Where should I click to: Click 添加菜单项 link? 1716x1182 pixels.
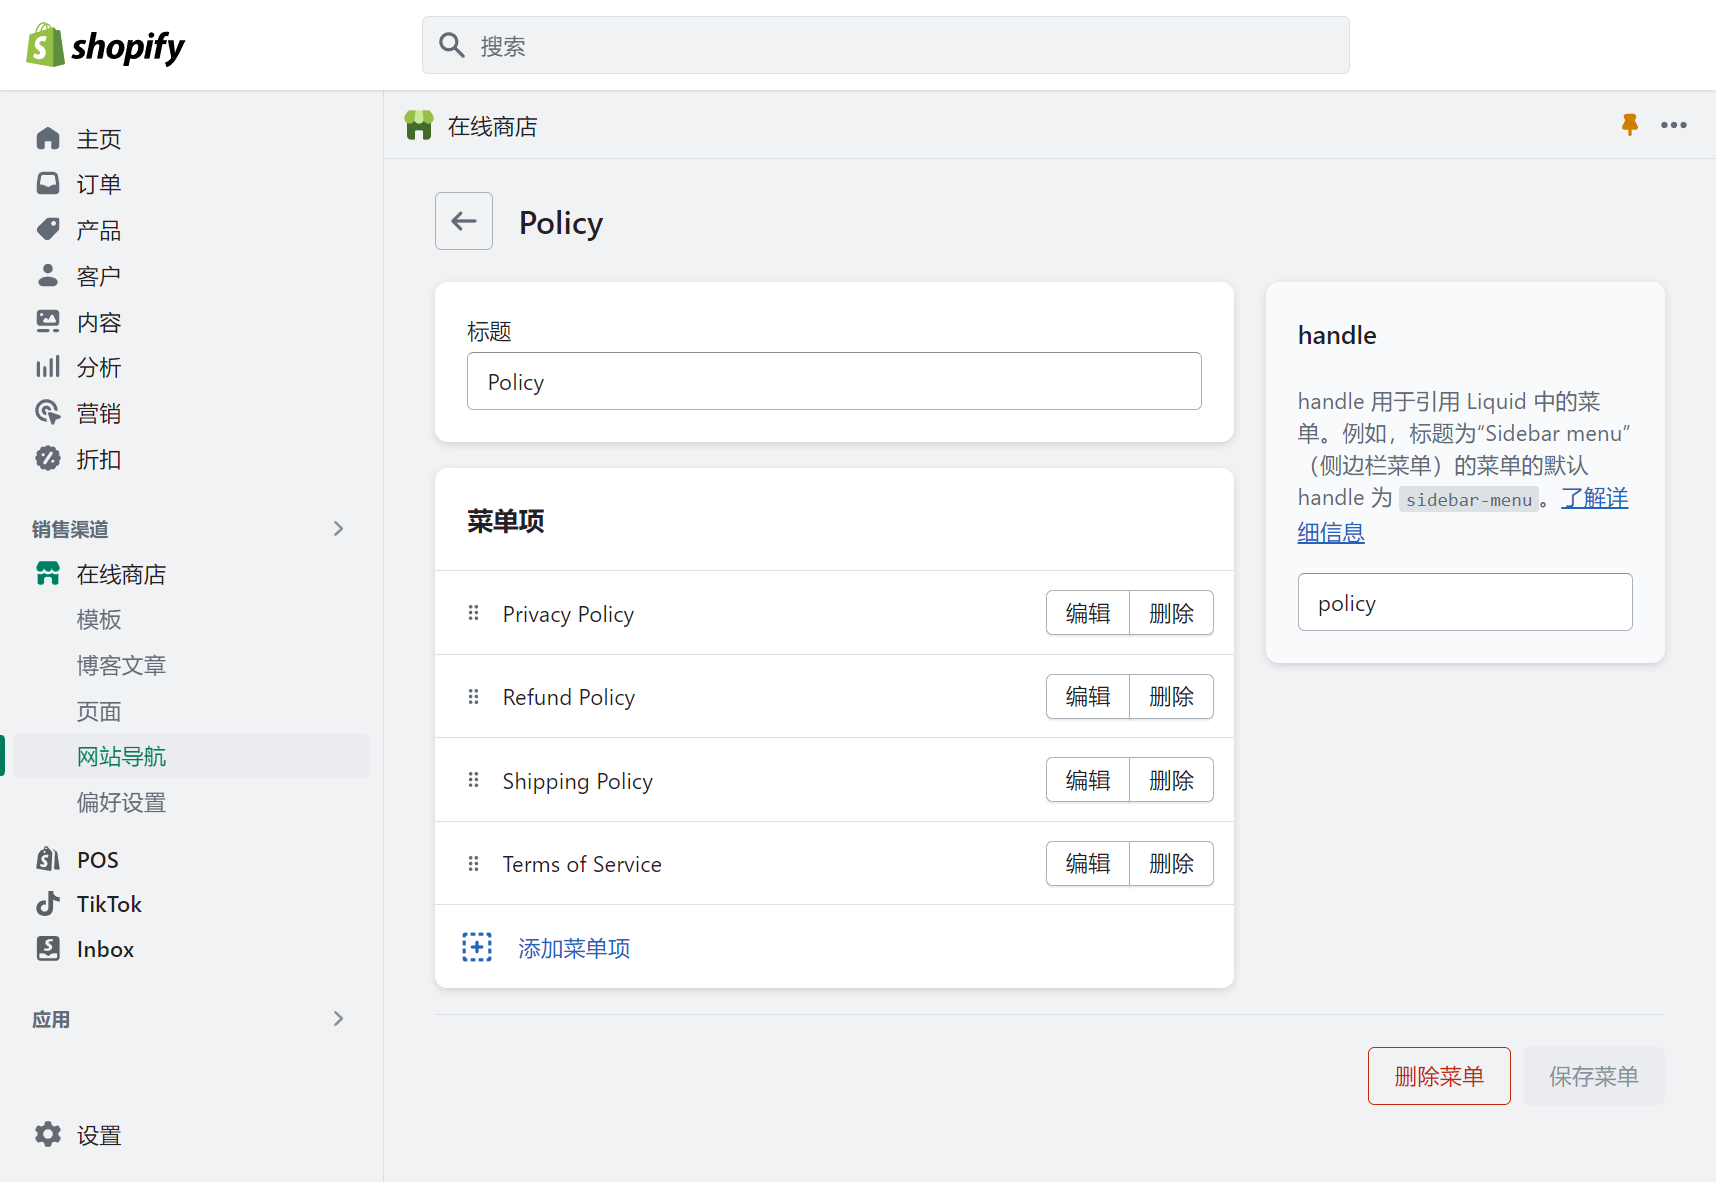point(574,948)
